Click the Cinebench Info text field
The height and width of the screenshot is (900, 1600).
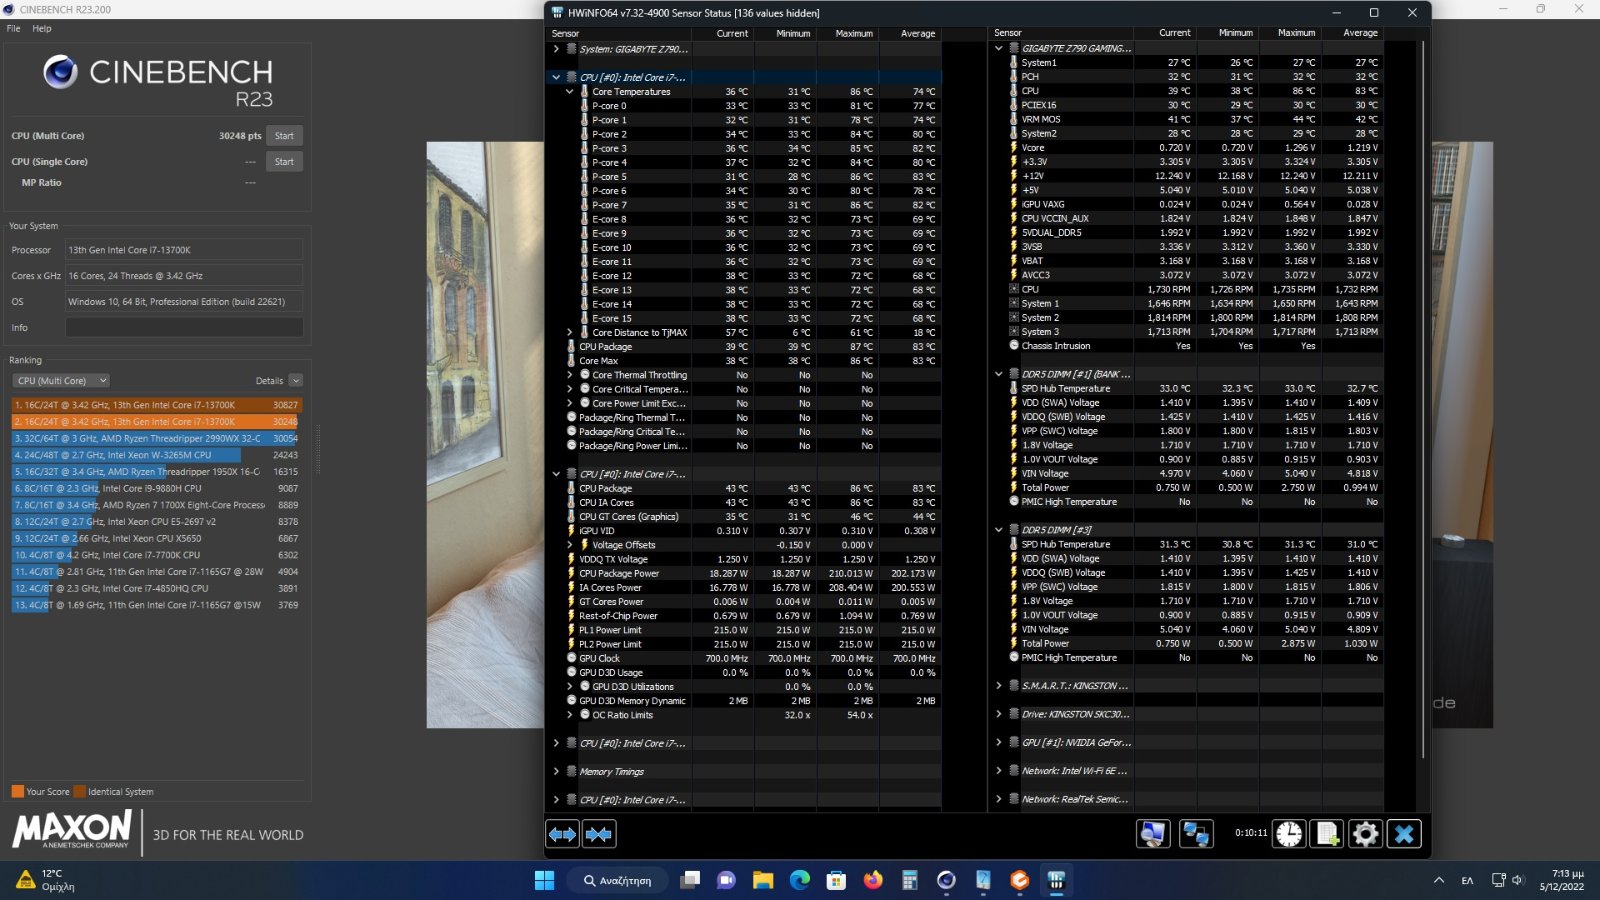coord(184,327)
